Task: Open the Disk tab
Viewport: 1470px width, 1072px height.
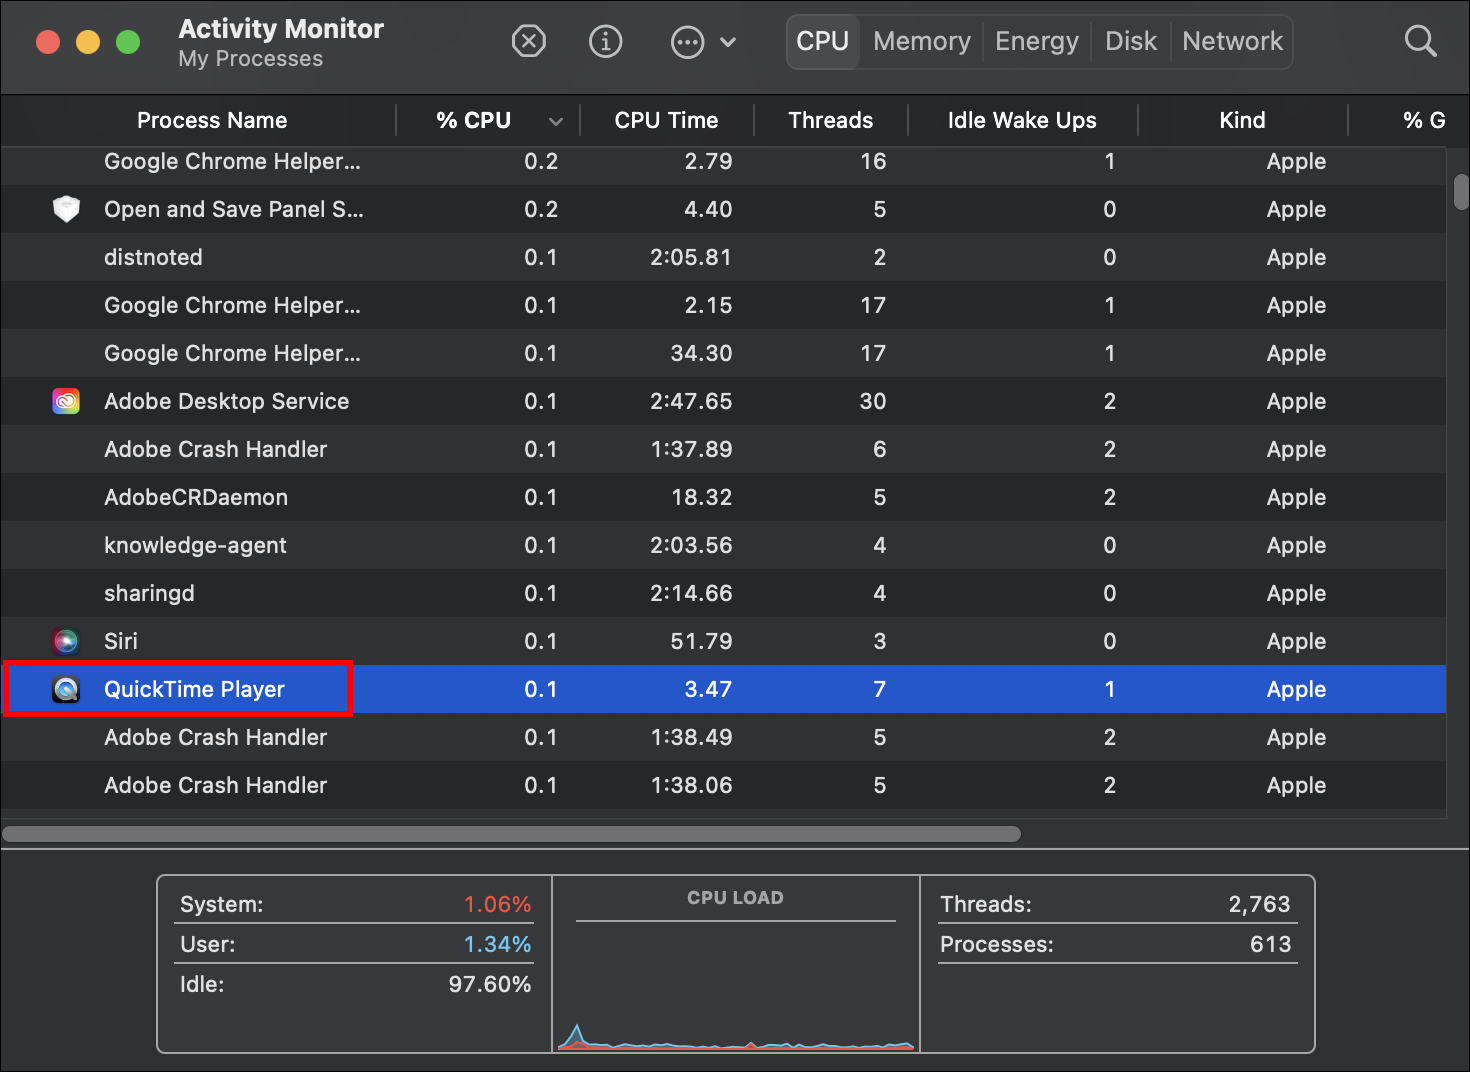Action: coord(1130,41)
